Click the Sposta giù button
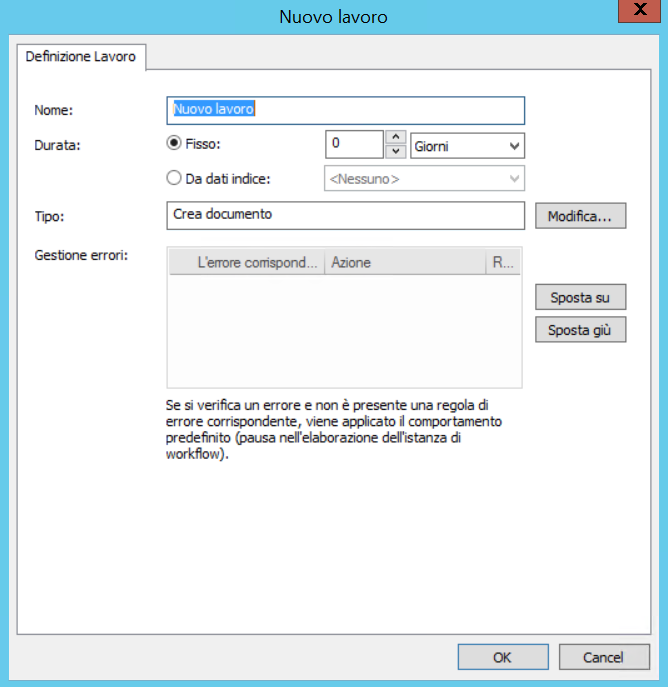668x687 pixels. [580, 330]
